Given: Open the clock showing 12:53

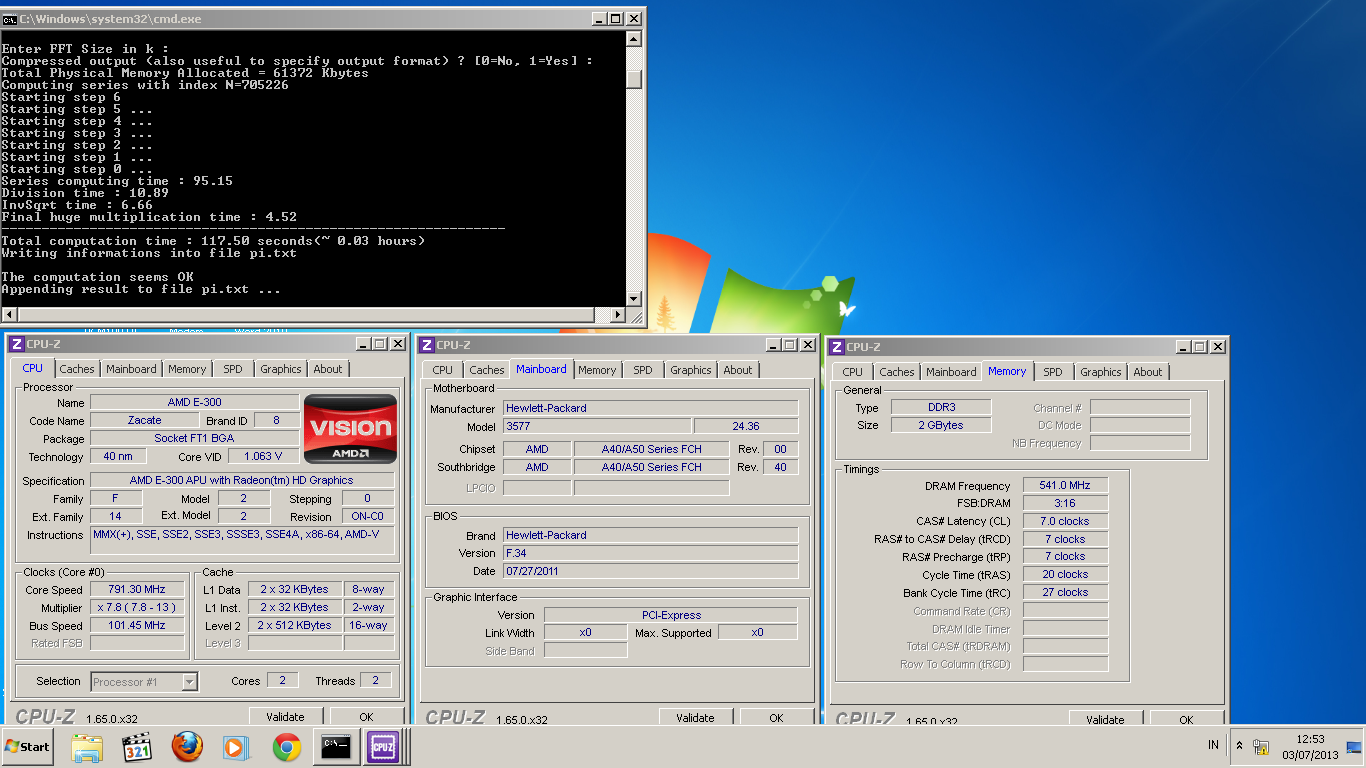Looking at the screenshot, I should click(x=1309, y=746).
